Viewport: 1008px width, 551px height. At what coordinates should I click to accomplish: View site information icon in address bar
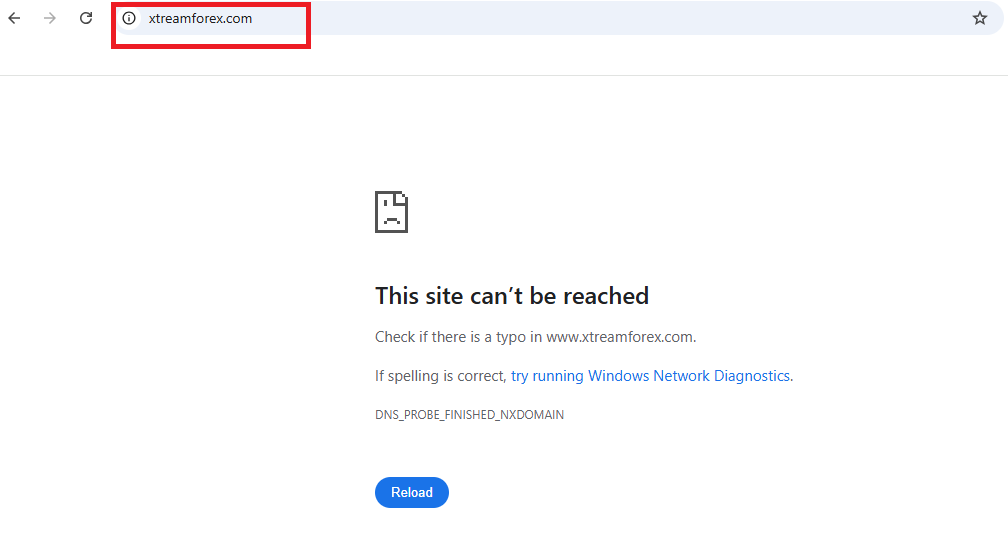129,18
